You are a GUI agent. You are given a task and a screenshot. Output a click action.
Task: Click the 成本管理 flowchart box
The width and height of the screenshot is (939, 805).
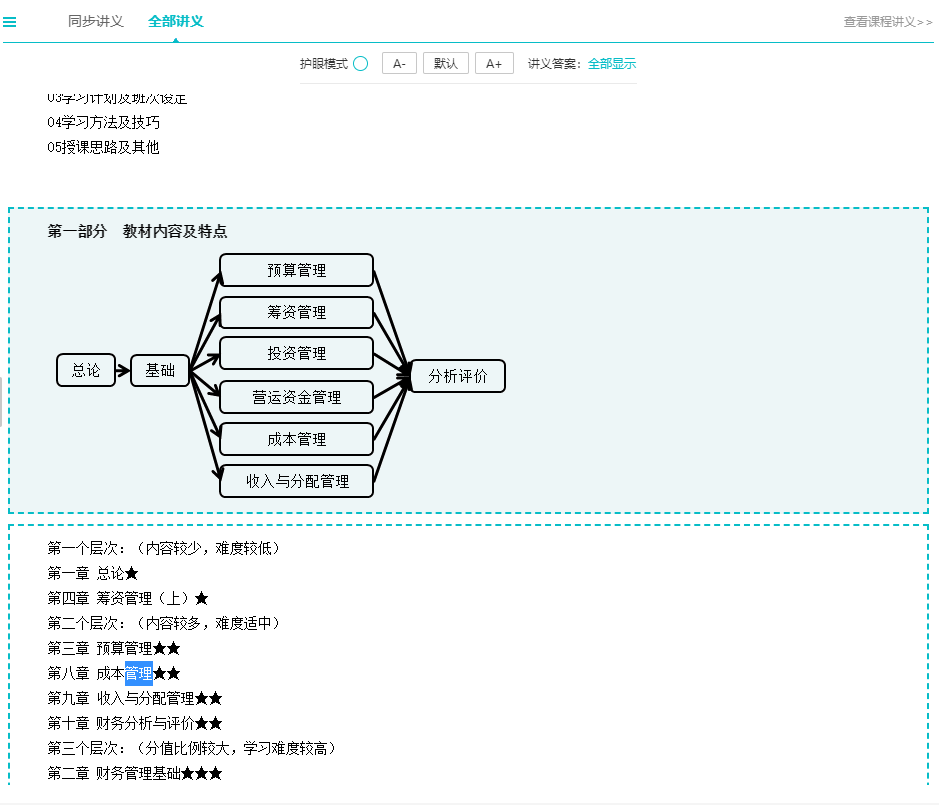[296, 438]
